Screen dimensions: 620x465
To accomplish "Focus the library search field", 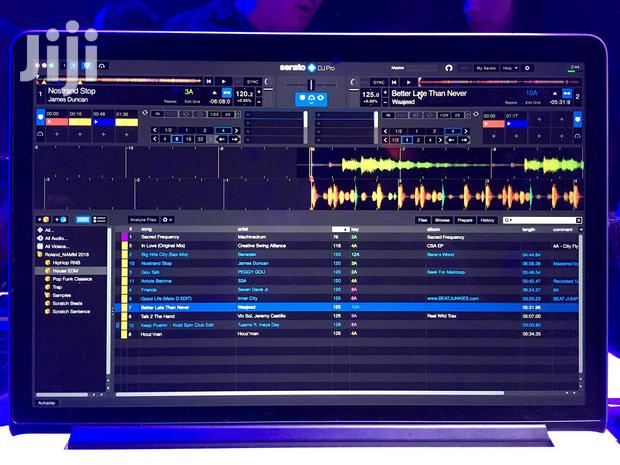I will [x=542, y=220].
